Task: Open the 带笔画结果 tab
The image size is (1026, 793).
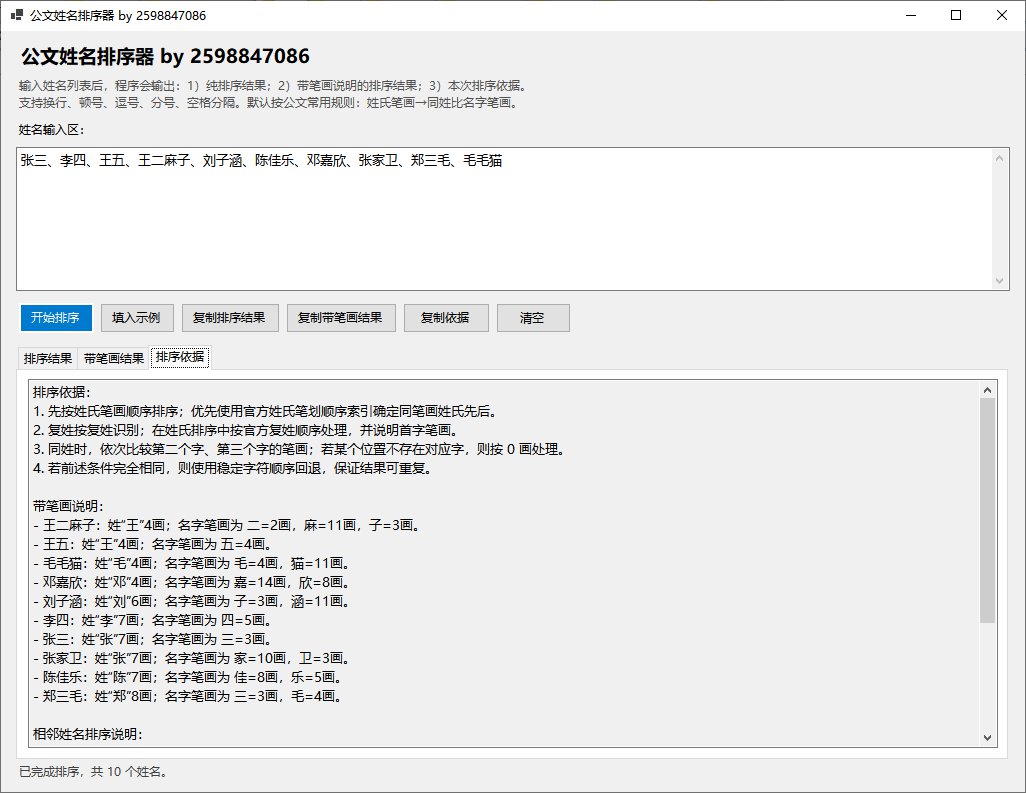Action: pyautogui.click(x=113, y=358)
